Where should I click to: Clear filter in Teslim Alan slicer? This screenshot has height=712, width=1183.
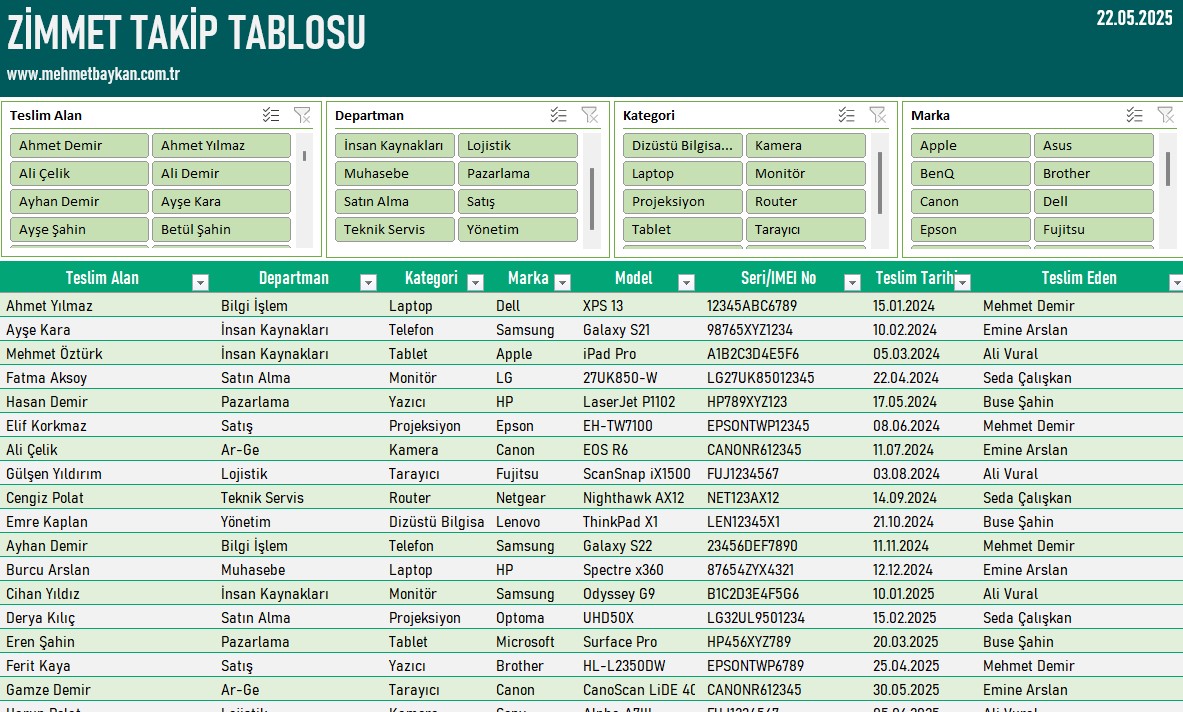[x=303, y=115]
